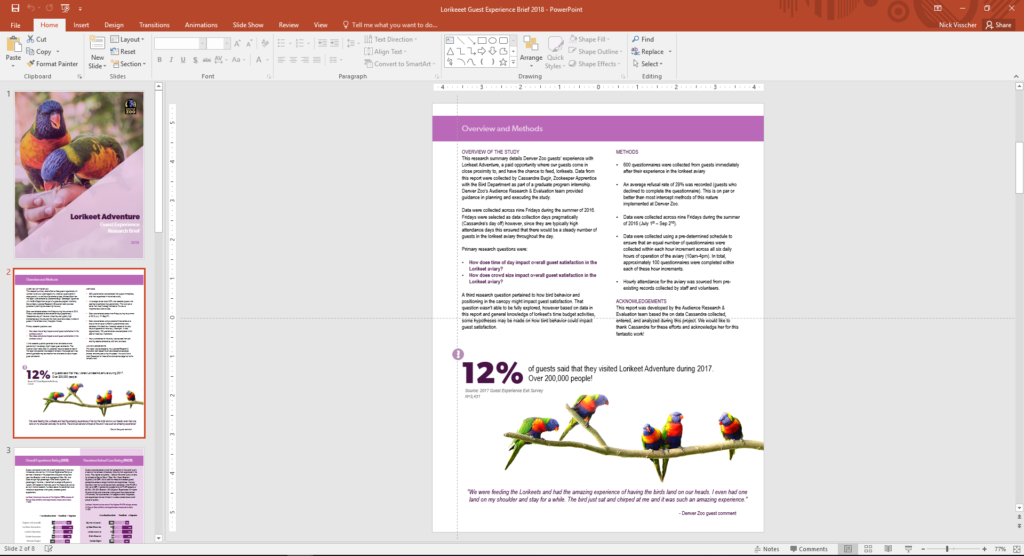Switch to the Animations tab
The height and width of the screenshot is (556, 1024).
(201, 25)
